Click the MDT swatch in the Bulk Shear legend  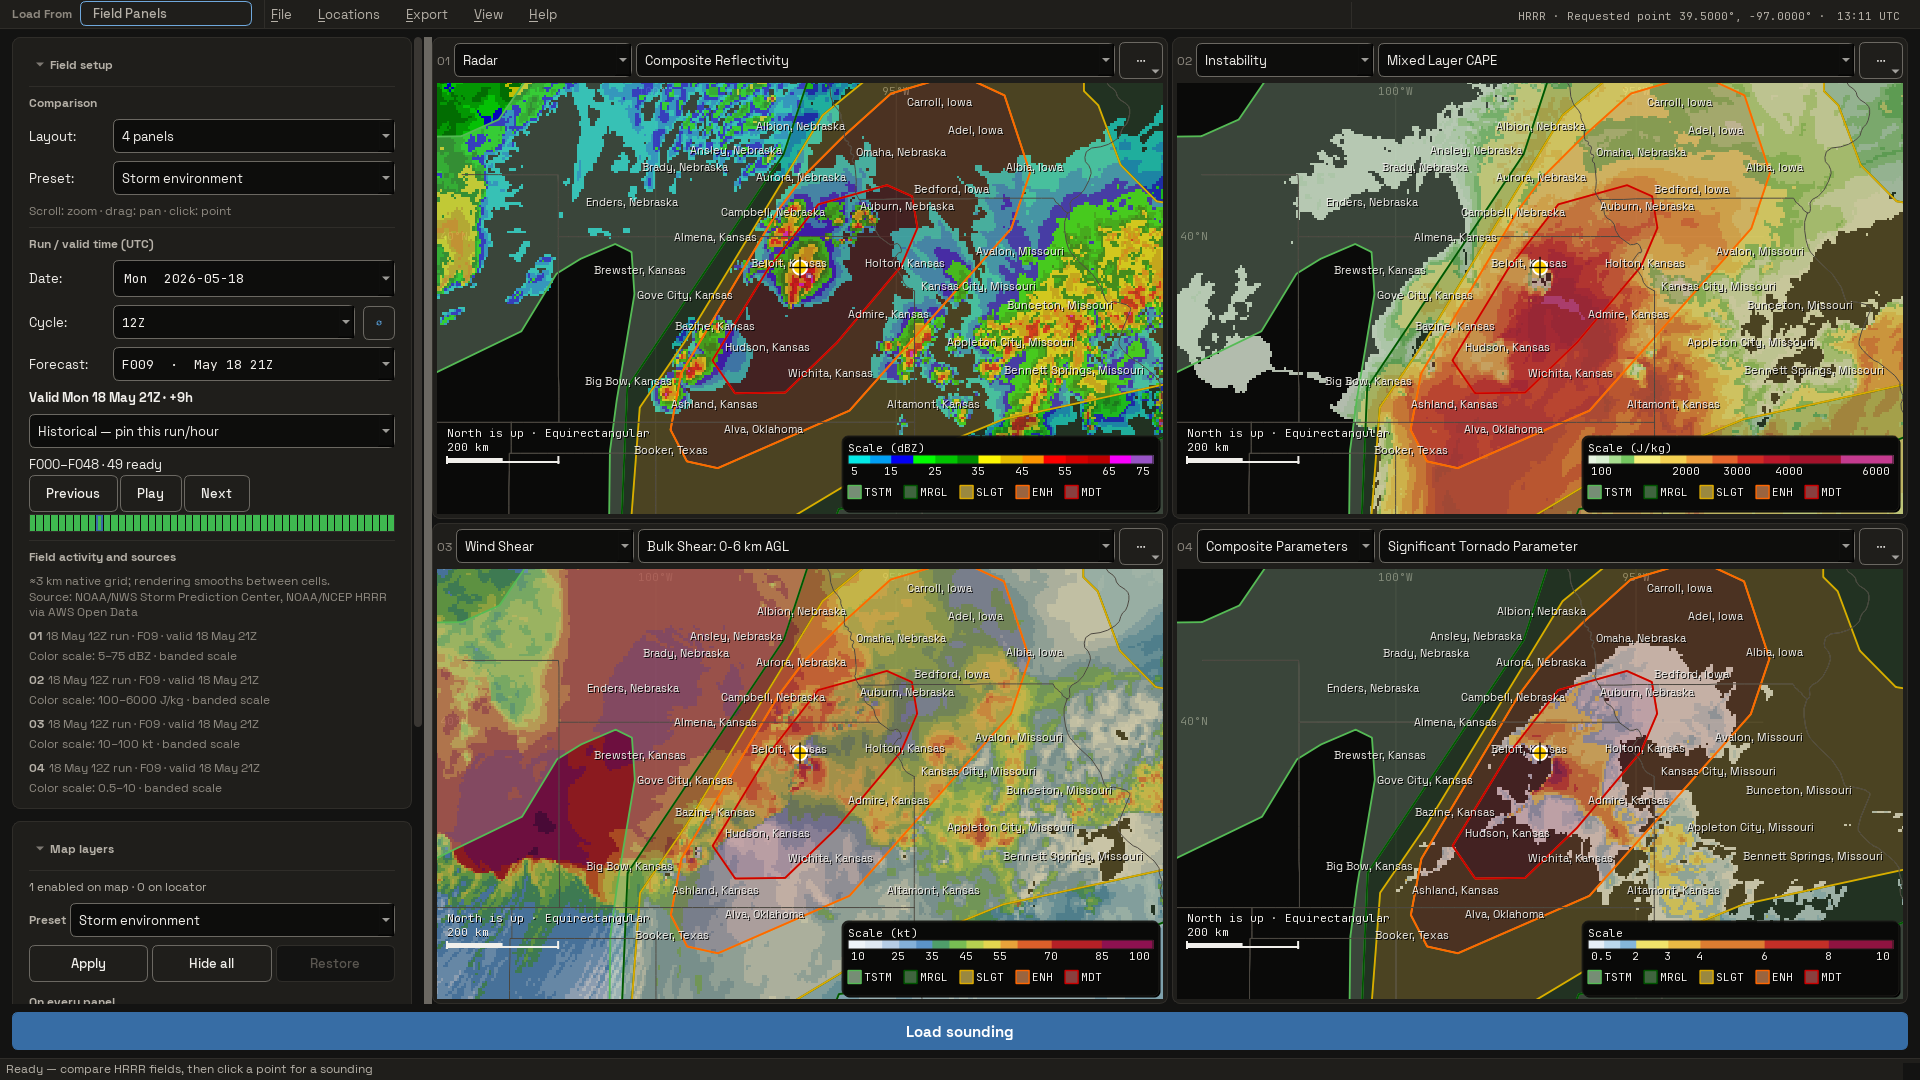(1072, 978)
